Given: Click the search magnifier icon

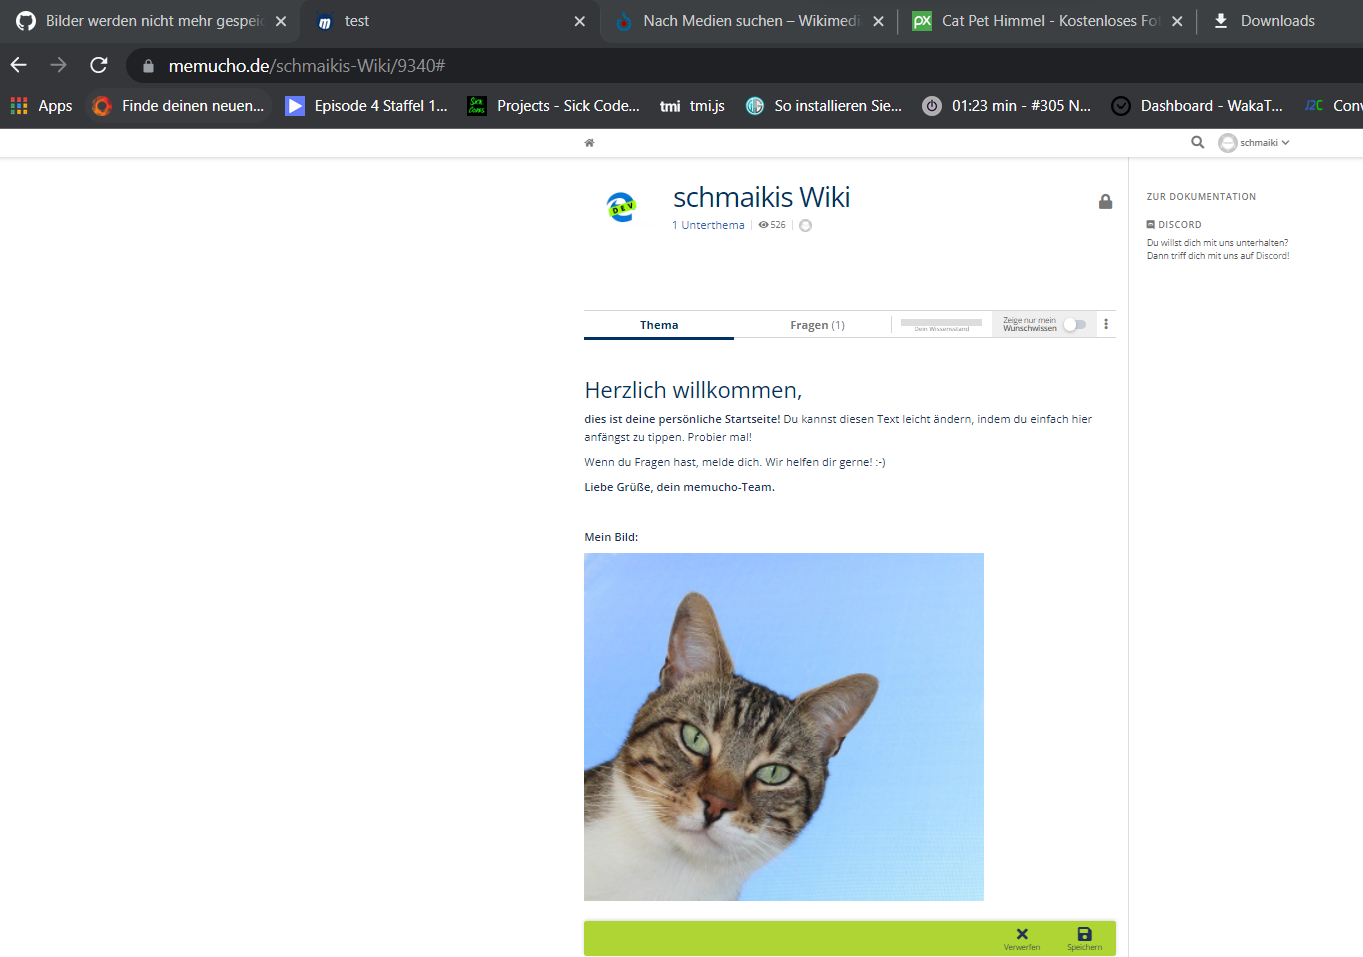Looking at the screenshot, I should click(x=1197, y=142).
